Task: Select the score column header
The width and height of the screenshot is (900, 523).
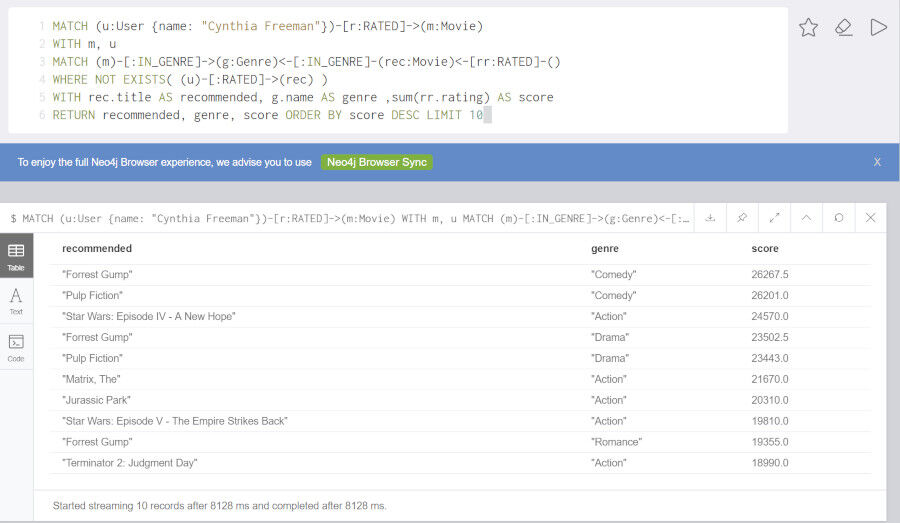Action: click(x=765, y=249)
